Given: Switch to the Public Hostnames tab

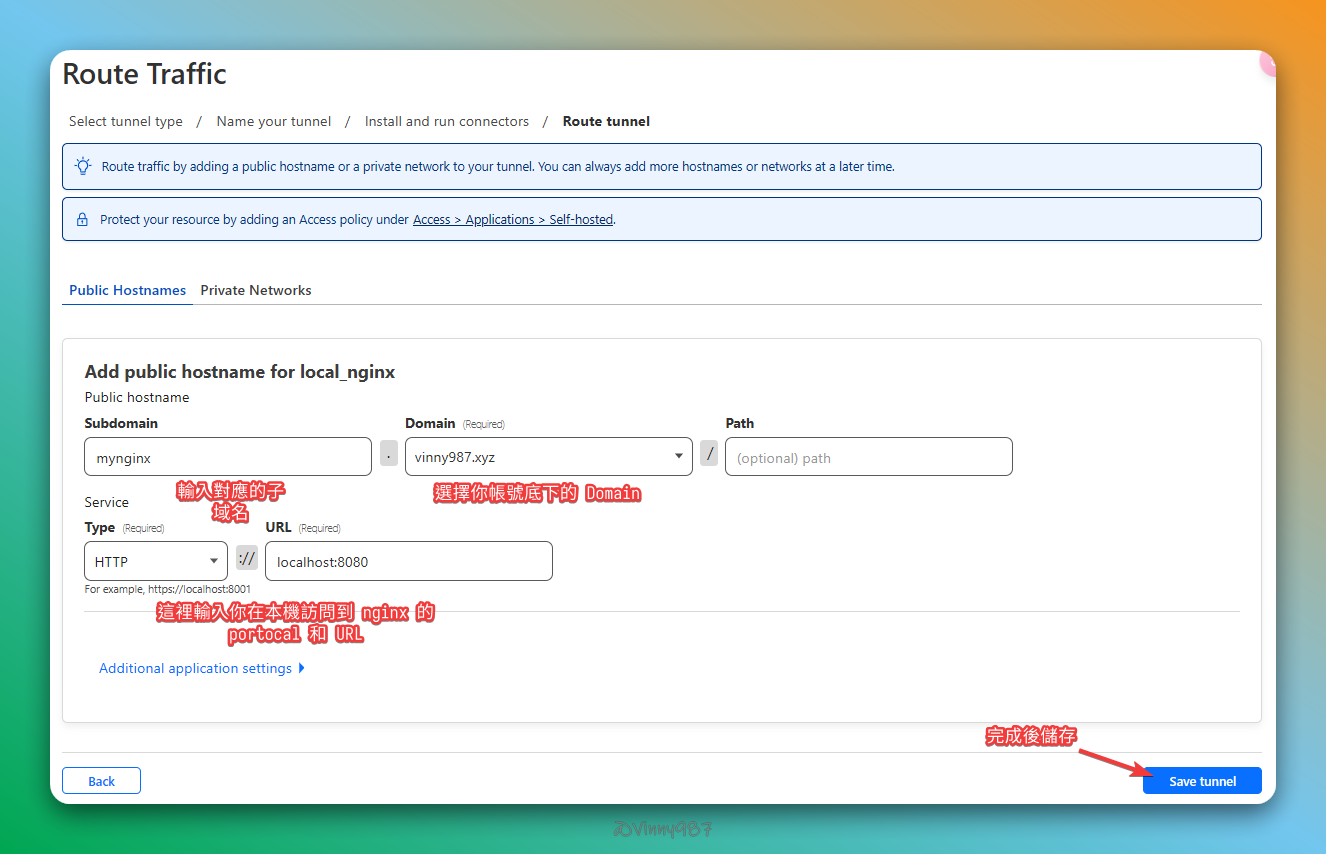Looking at the screenshot, I should pyautogui.click(x=127, y=291).
